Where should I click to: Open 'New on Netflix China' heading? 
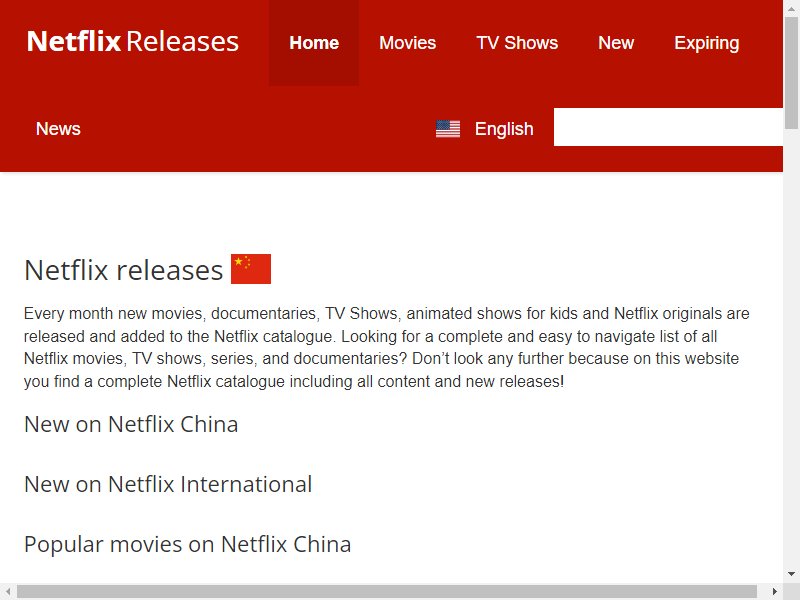pos(131,424)
